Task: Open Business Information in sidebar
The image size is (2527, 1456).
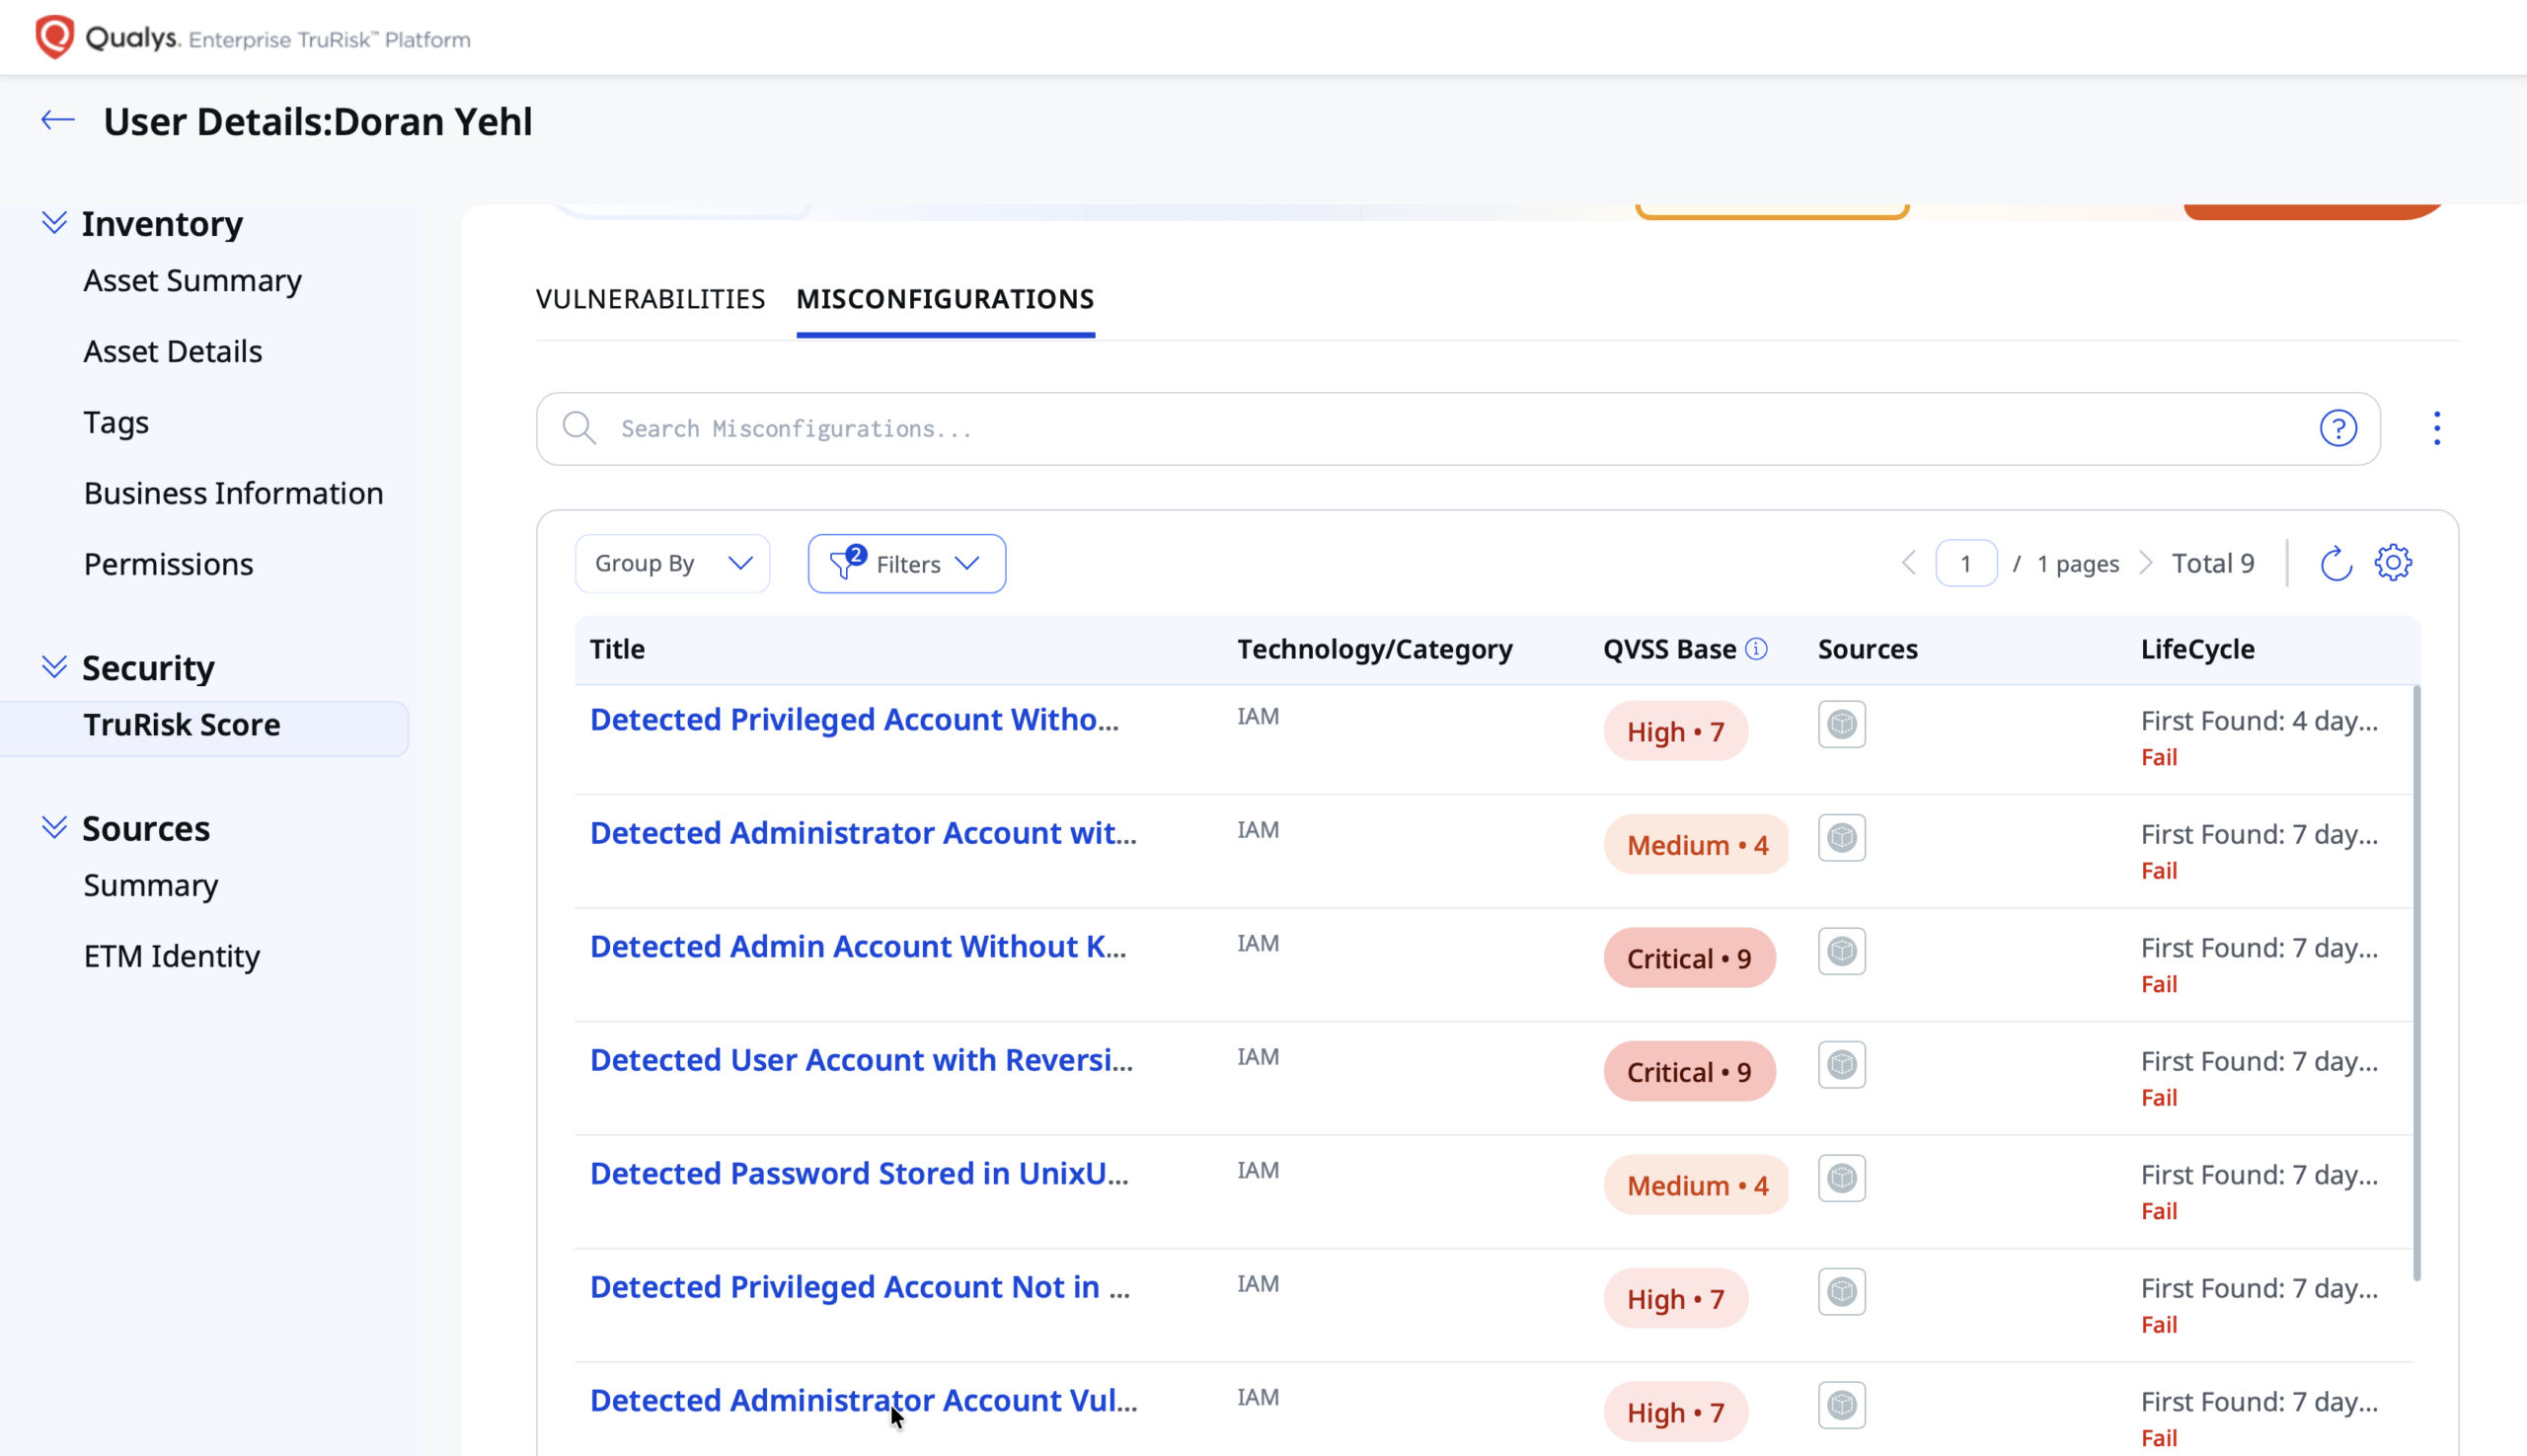Action: 233,493
